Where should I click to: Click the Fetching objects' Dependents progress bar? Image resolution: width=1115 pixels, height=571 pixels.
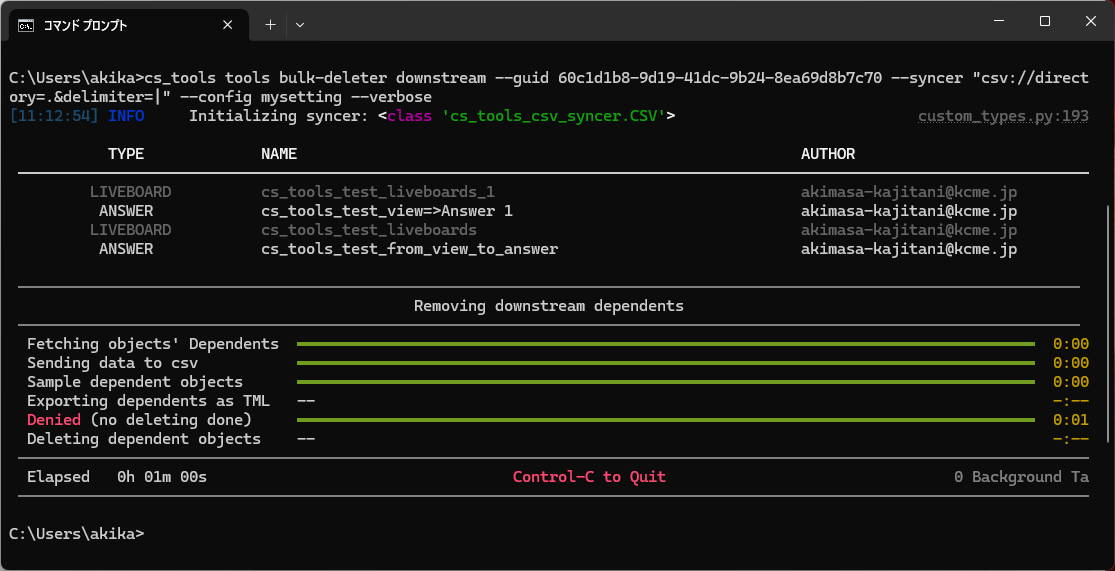[x=665, y=344]
